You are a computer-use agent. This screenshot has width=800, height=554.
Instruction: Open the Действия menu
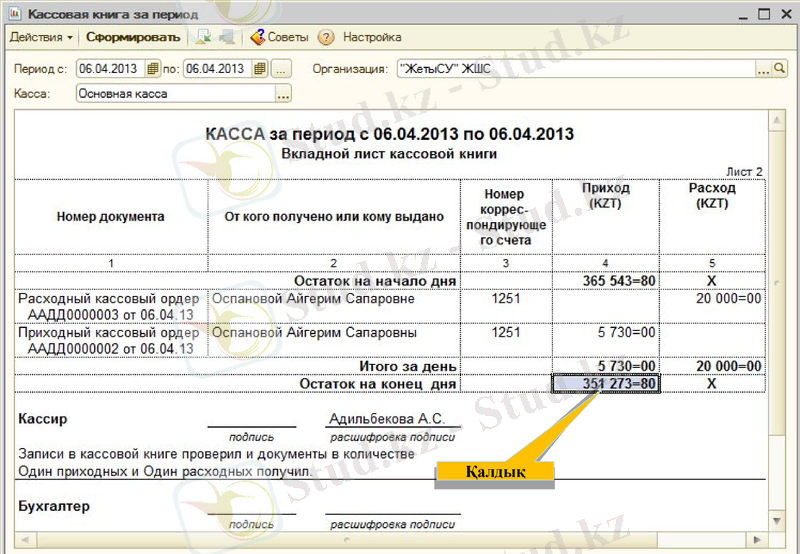(40, 37)
